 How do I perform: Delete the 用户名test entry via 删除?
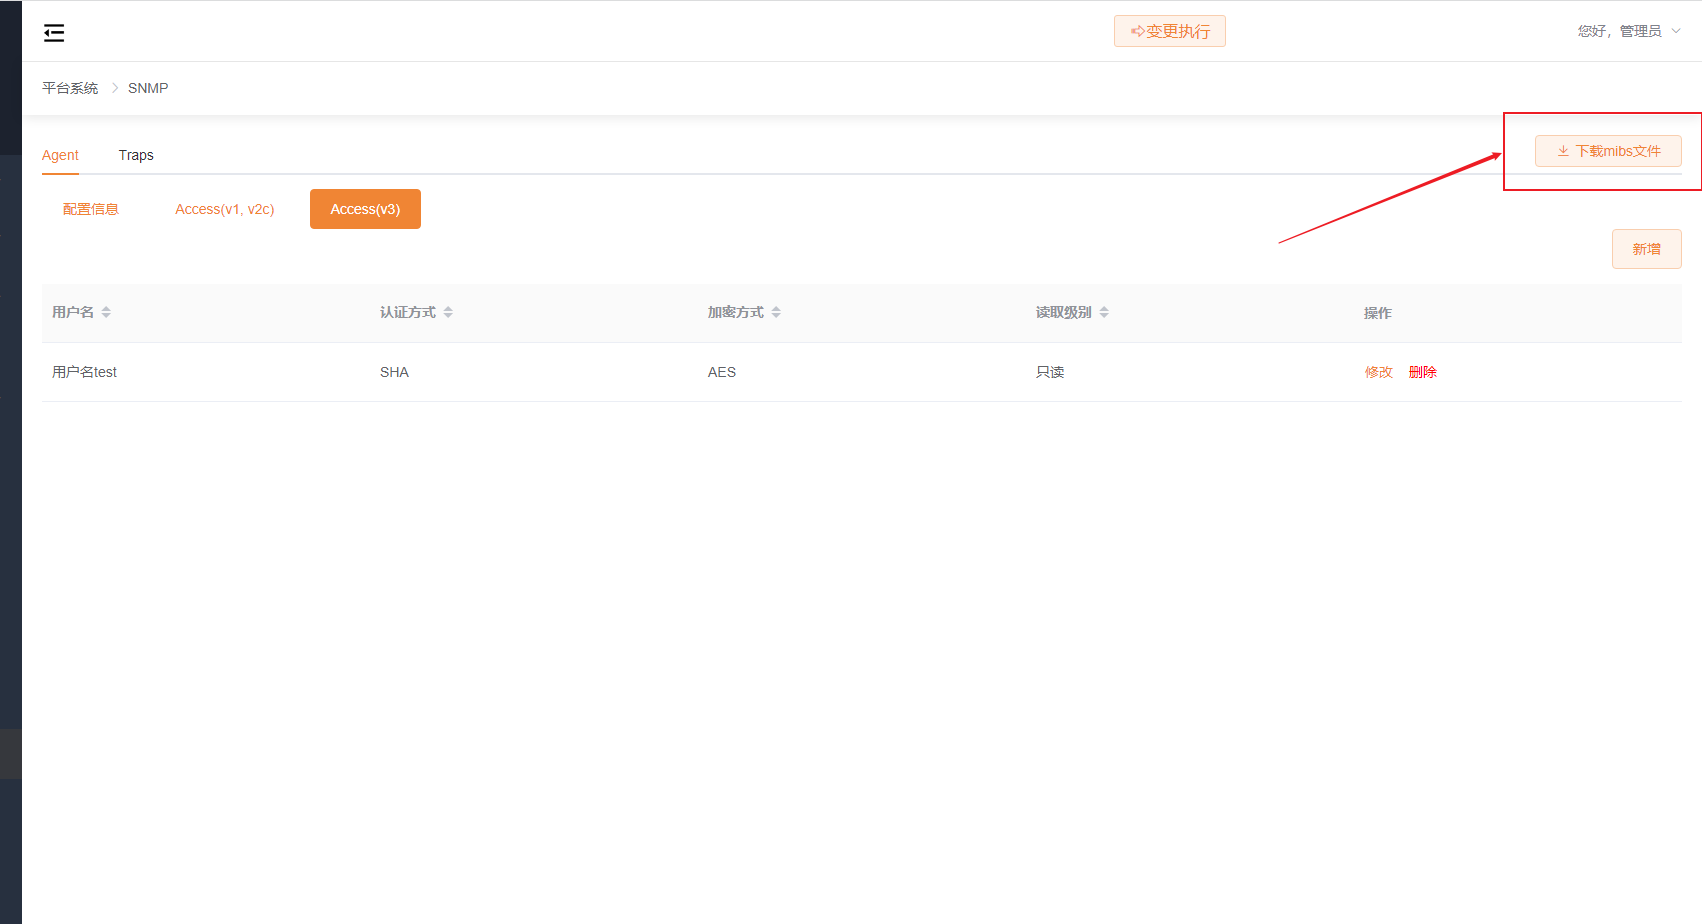point(1422,372)
